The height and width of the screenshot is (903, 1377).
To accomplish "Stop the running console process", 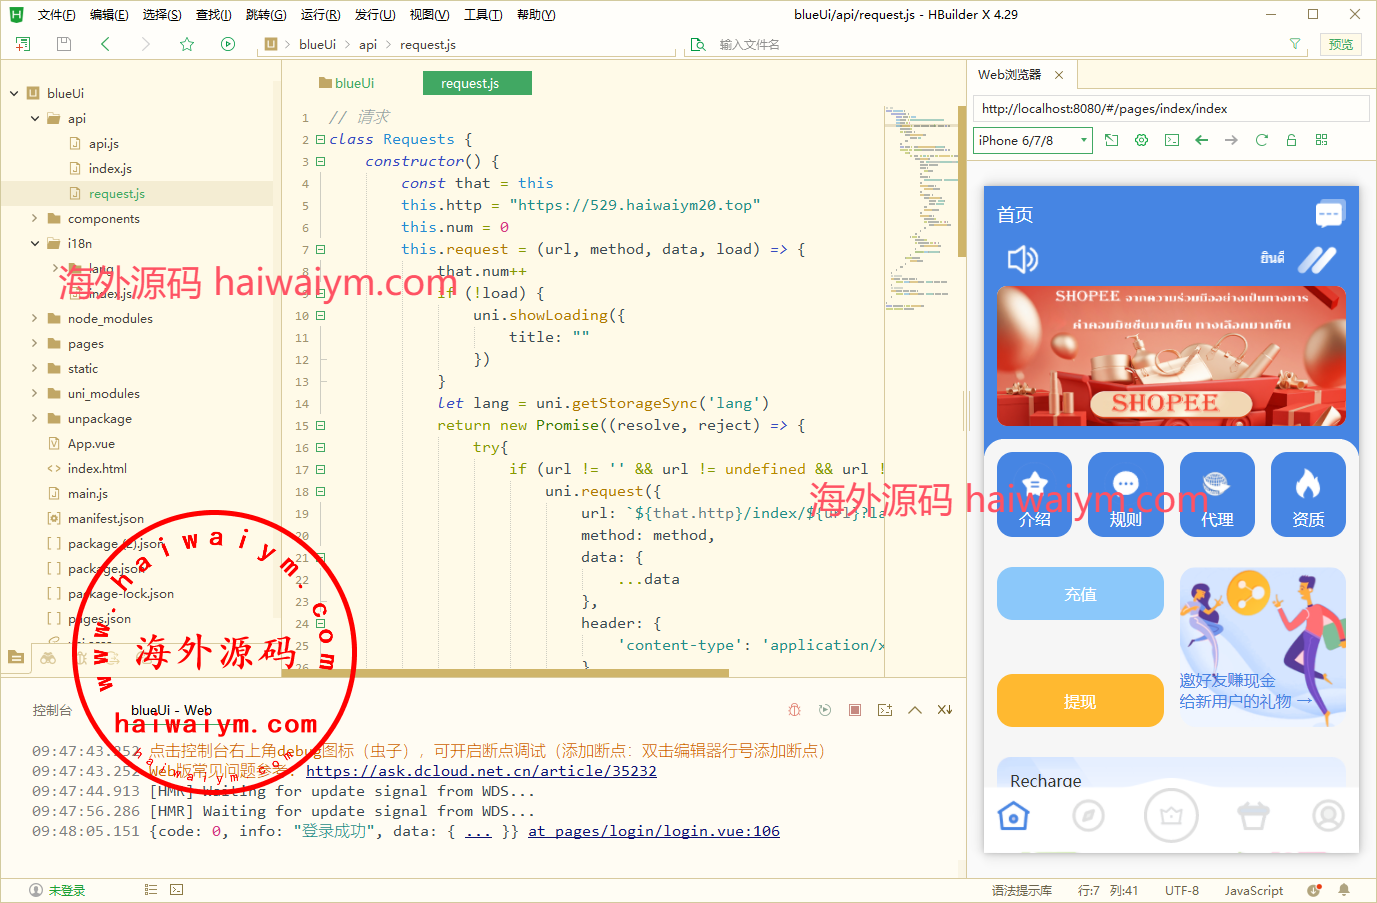I will 855,710.
